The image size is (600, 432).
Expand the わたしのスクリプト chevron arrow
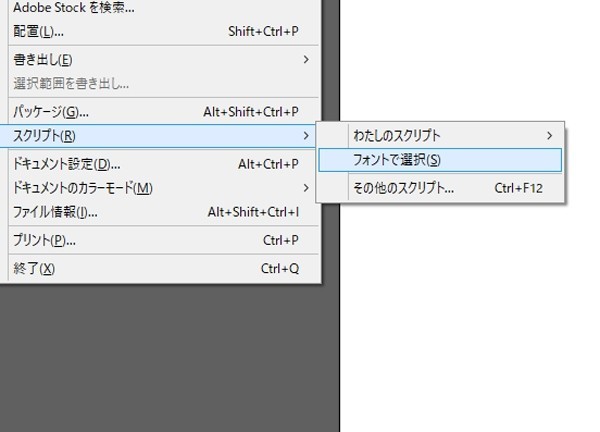click(549, 135)
